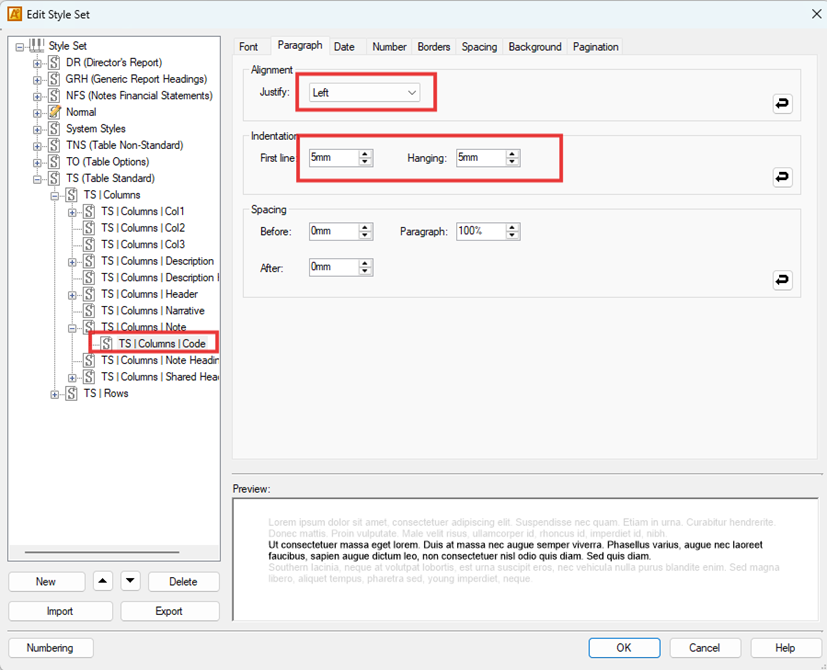Expand the TNS (Table Non-Standard) node
Image resolution: width=827 pixels, height=670 pixels.
[x=37, y=146]
